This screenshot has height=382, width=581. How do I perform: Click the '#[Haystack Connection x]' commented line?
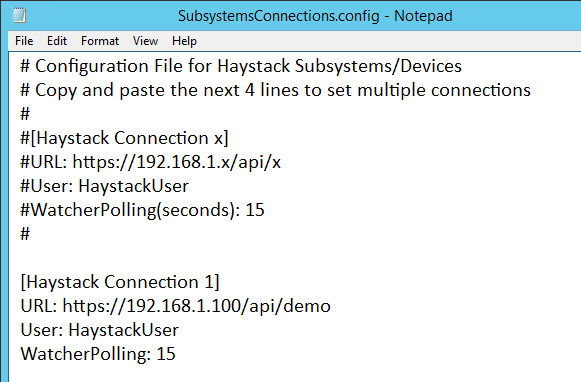pos(124,139)
